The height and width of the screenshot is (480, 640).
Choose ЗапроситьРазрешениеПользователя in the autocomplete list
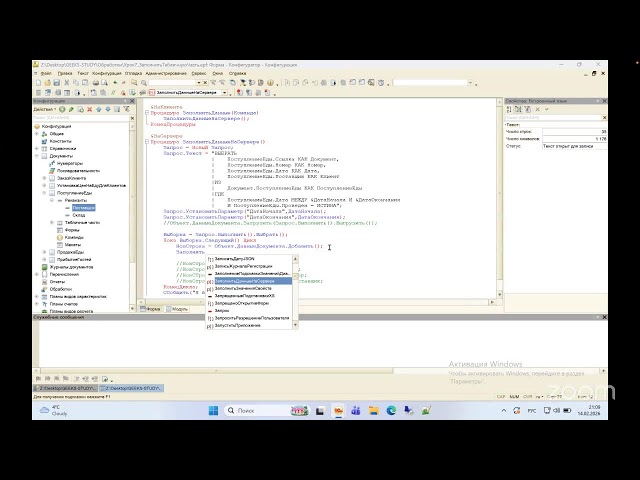249,318
